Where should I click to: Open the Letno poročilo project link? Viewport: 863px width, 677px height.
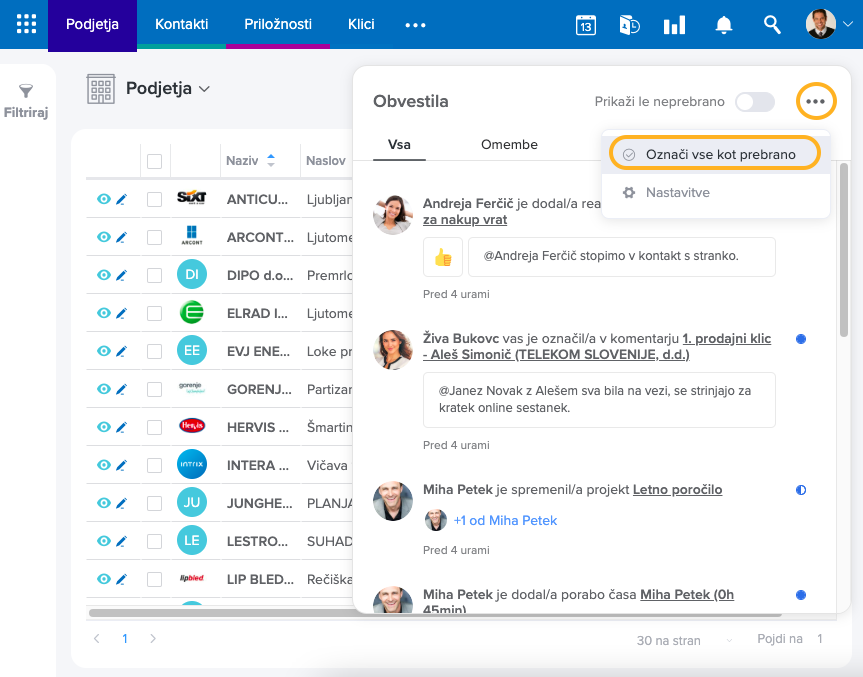point(677,490)
